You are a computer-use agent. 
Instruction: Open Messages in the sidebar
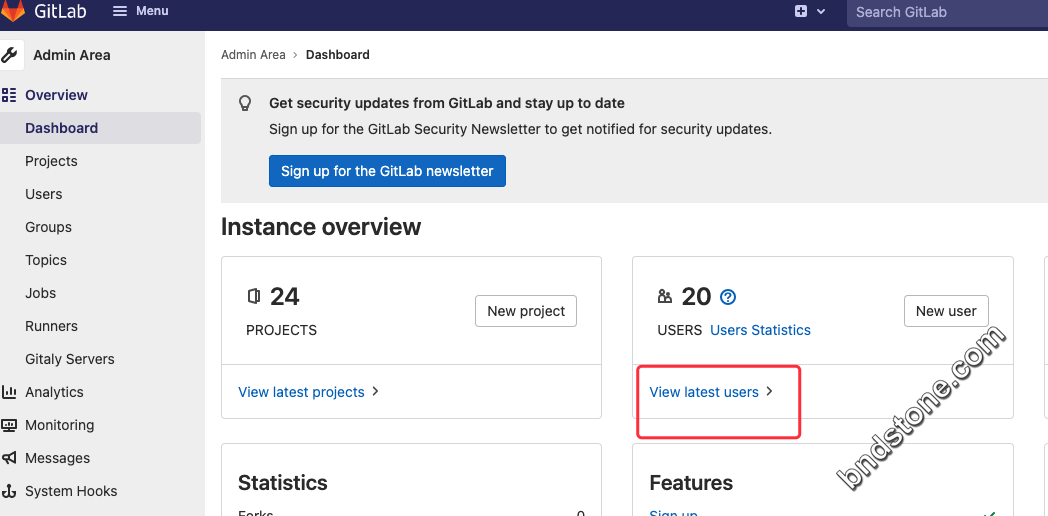pyautogui.click(x=57, y=458)
